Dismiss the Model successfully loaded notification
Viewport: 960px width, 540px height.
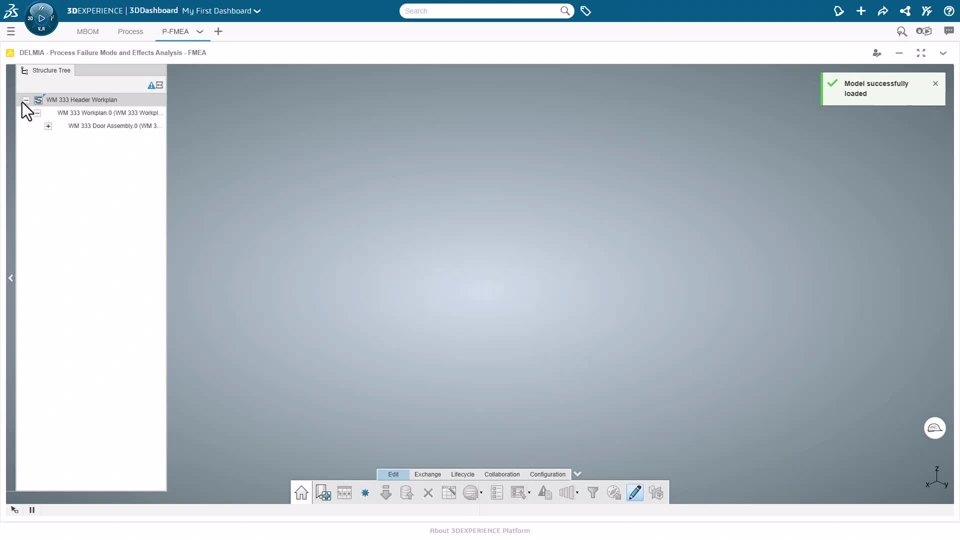coord(936,84)
